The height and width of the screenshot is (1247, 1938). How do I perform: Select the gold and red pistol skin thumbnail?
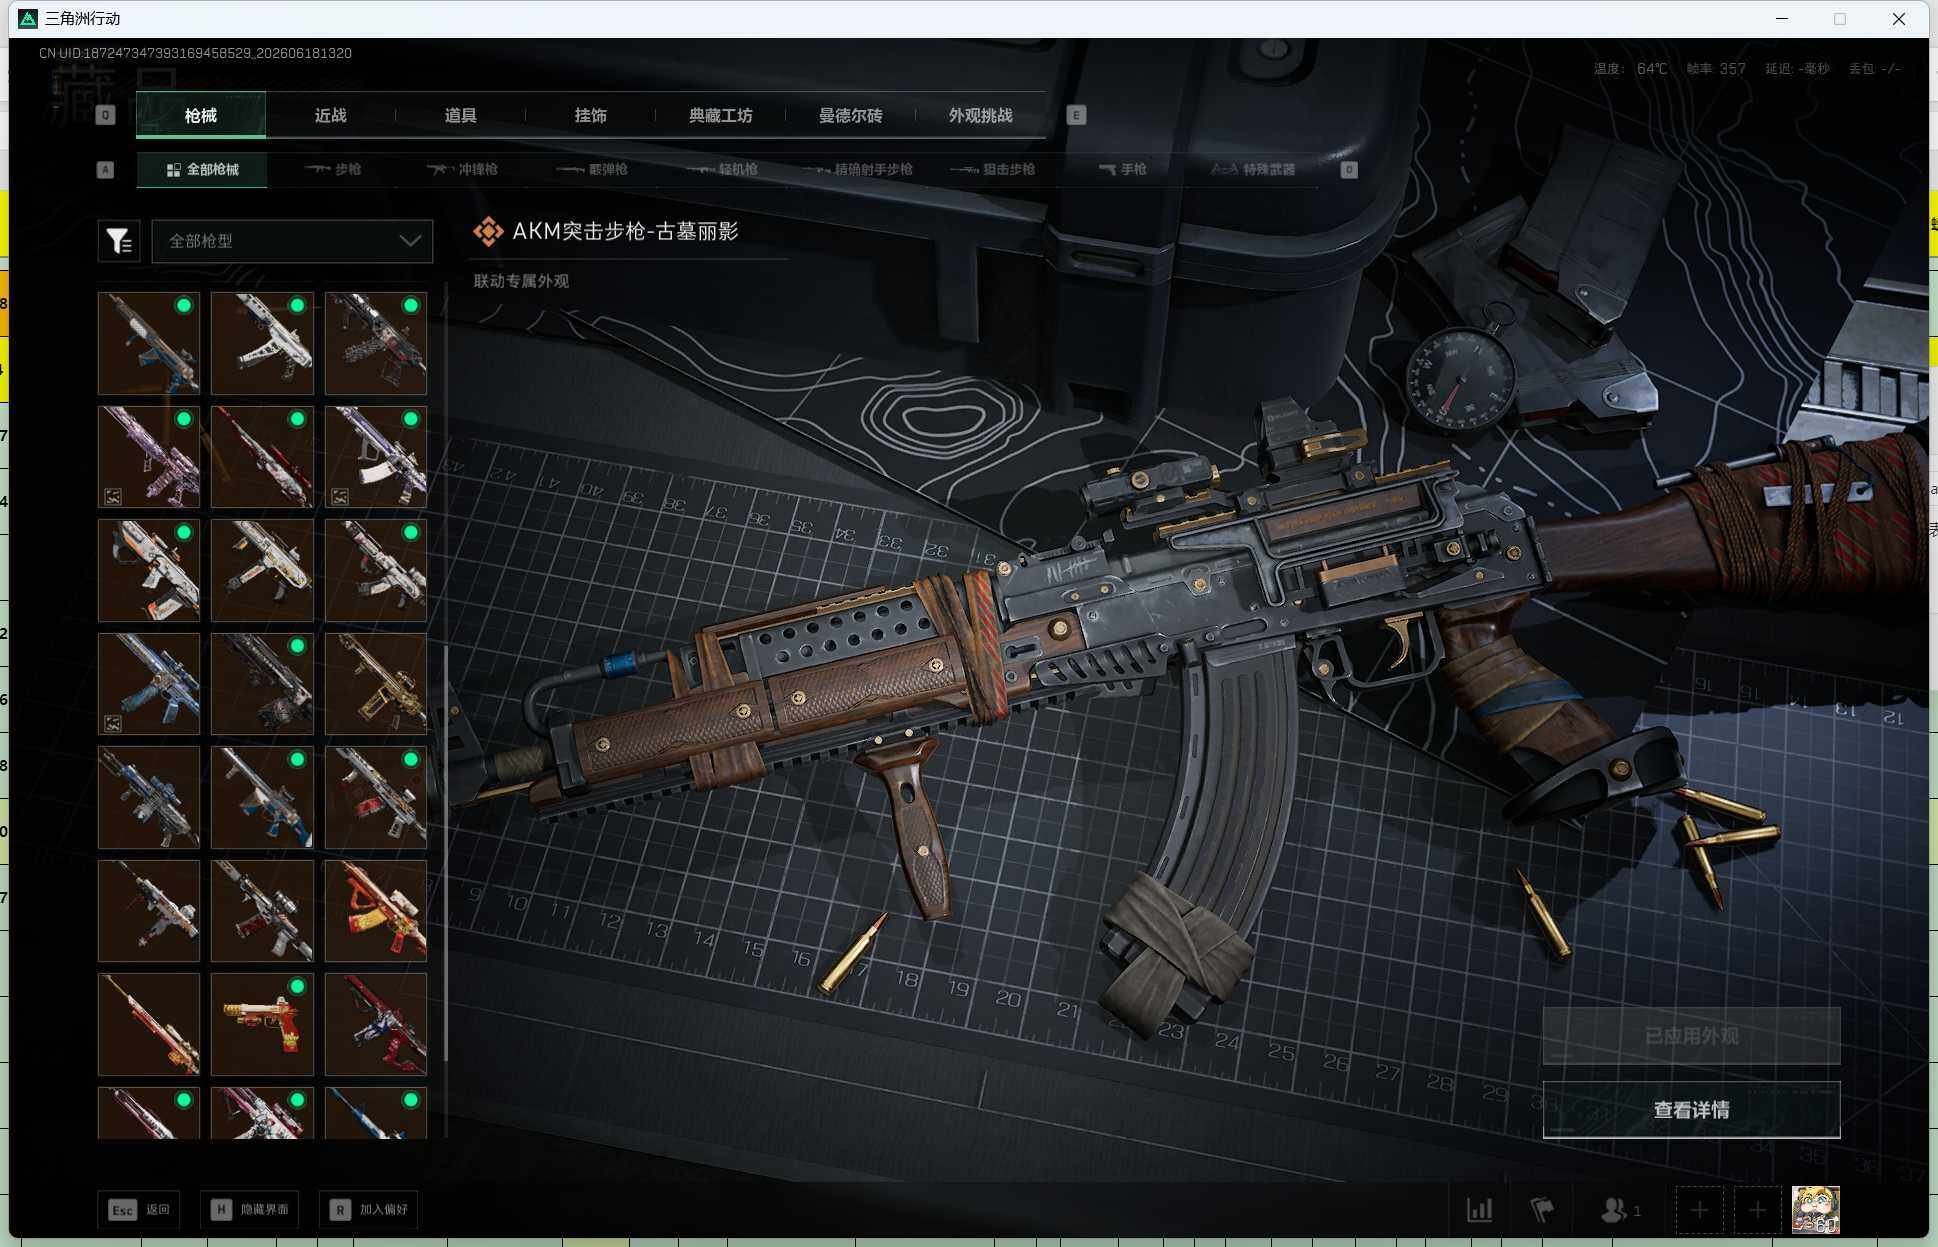coord(262,1024)
